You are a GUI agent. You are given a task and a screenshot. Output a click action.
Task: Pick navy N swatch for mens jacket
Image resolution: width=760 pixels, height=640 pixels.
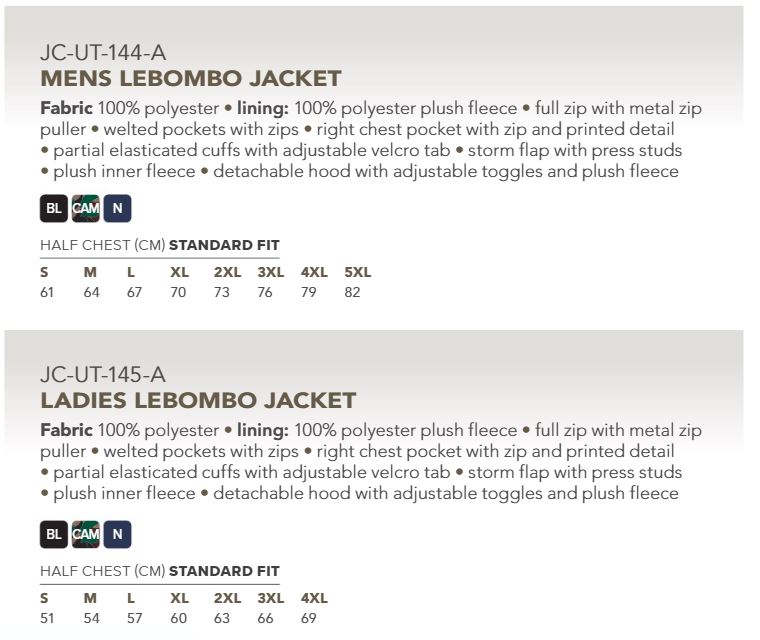click(x=117, y=211)
